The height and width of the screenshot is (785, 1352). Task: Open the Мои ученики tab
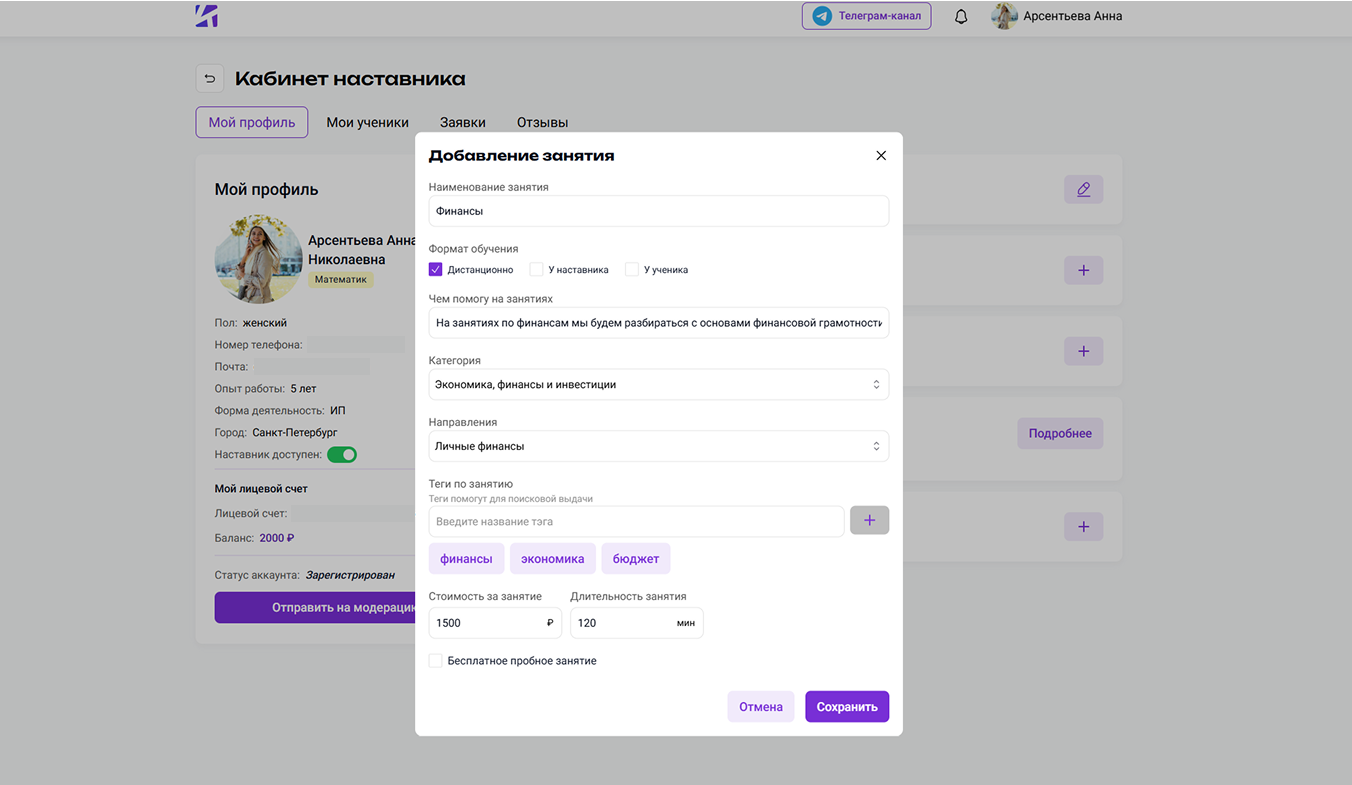[367, 123]
